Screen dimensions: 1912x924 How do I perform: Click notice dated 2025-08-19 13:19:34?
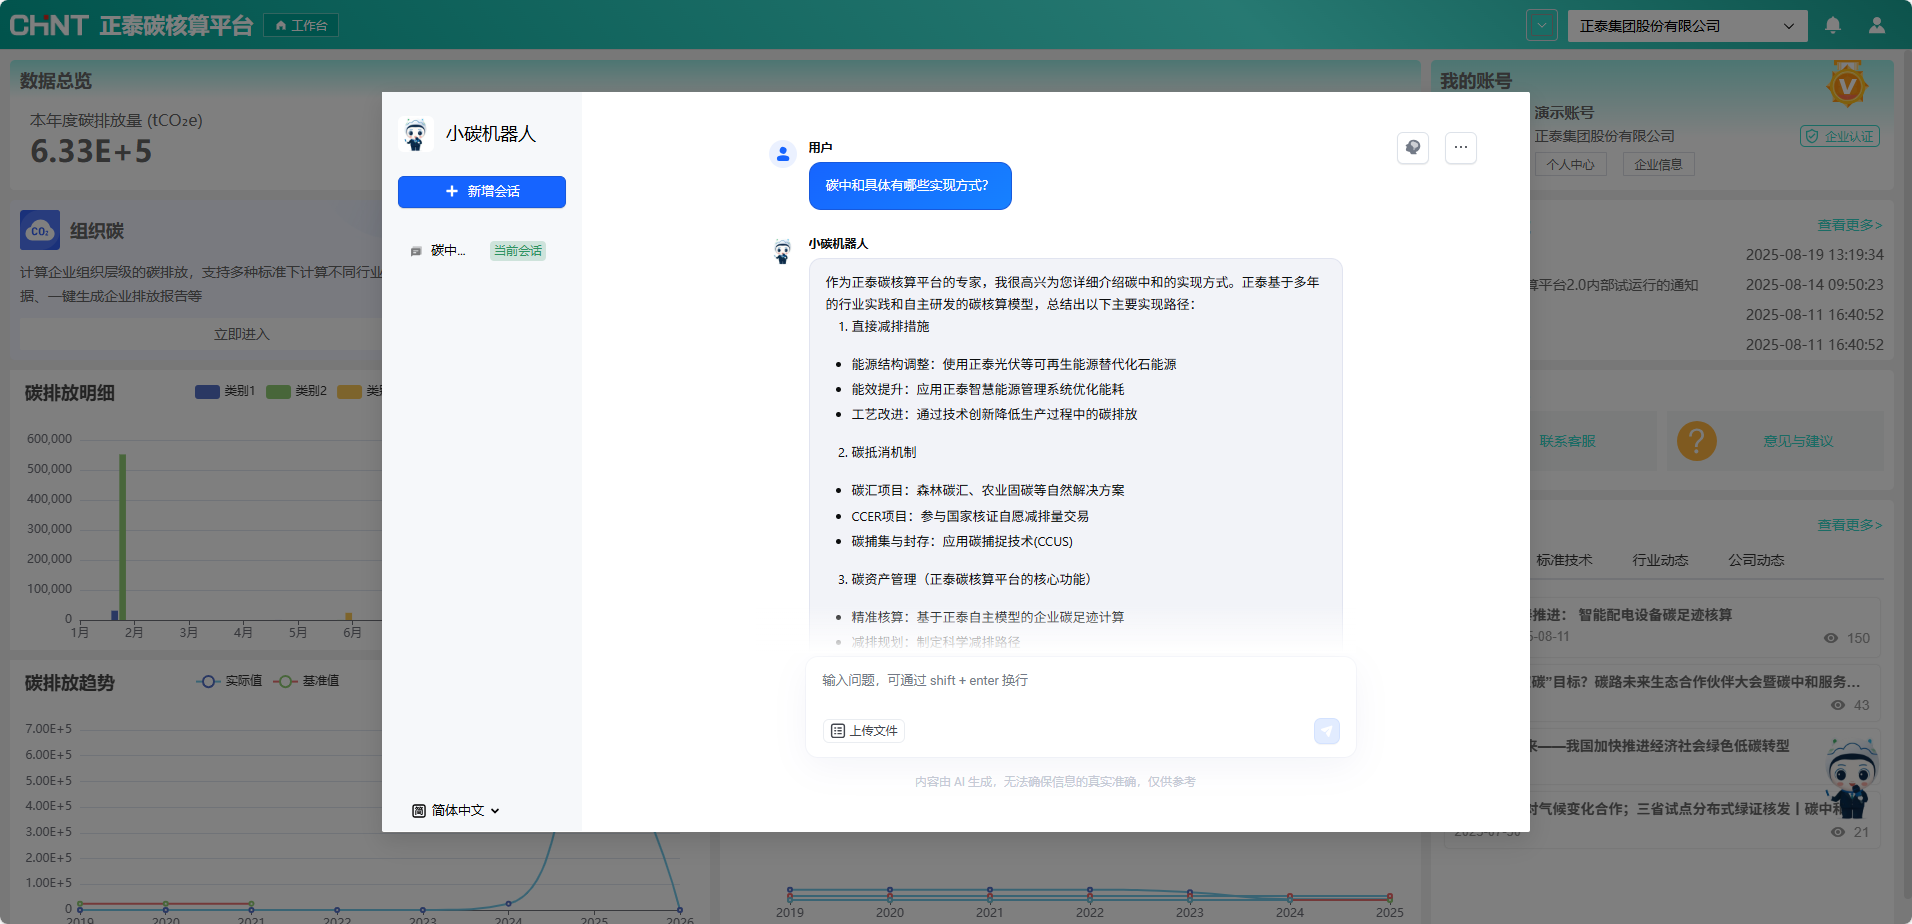[1814, 255]
